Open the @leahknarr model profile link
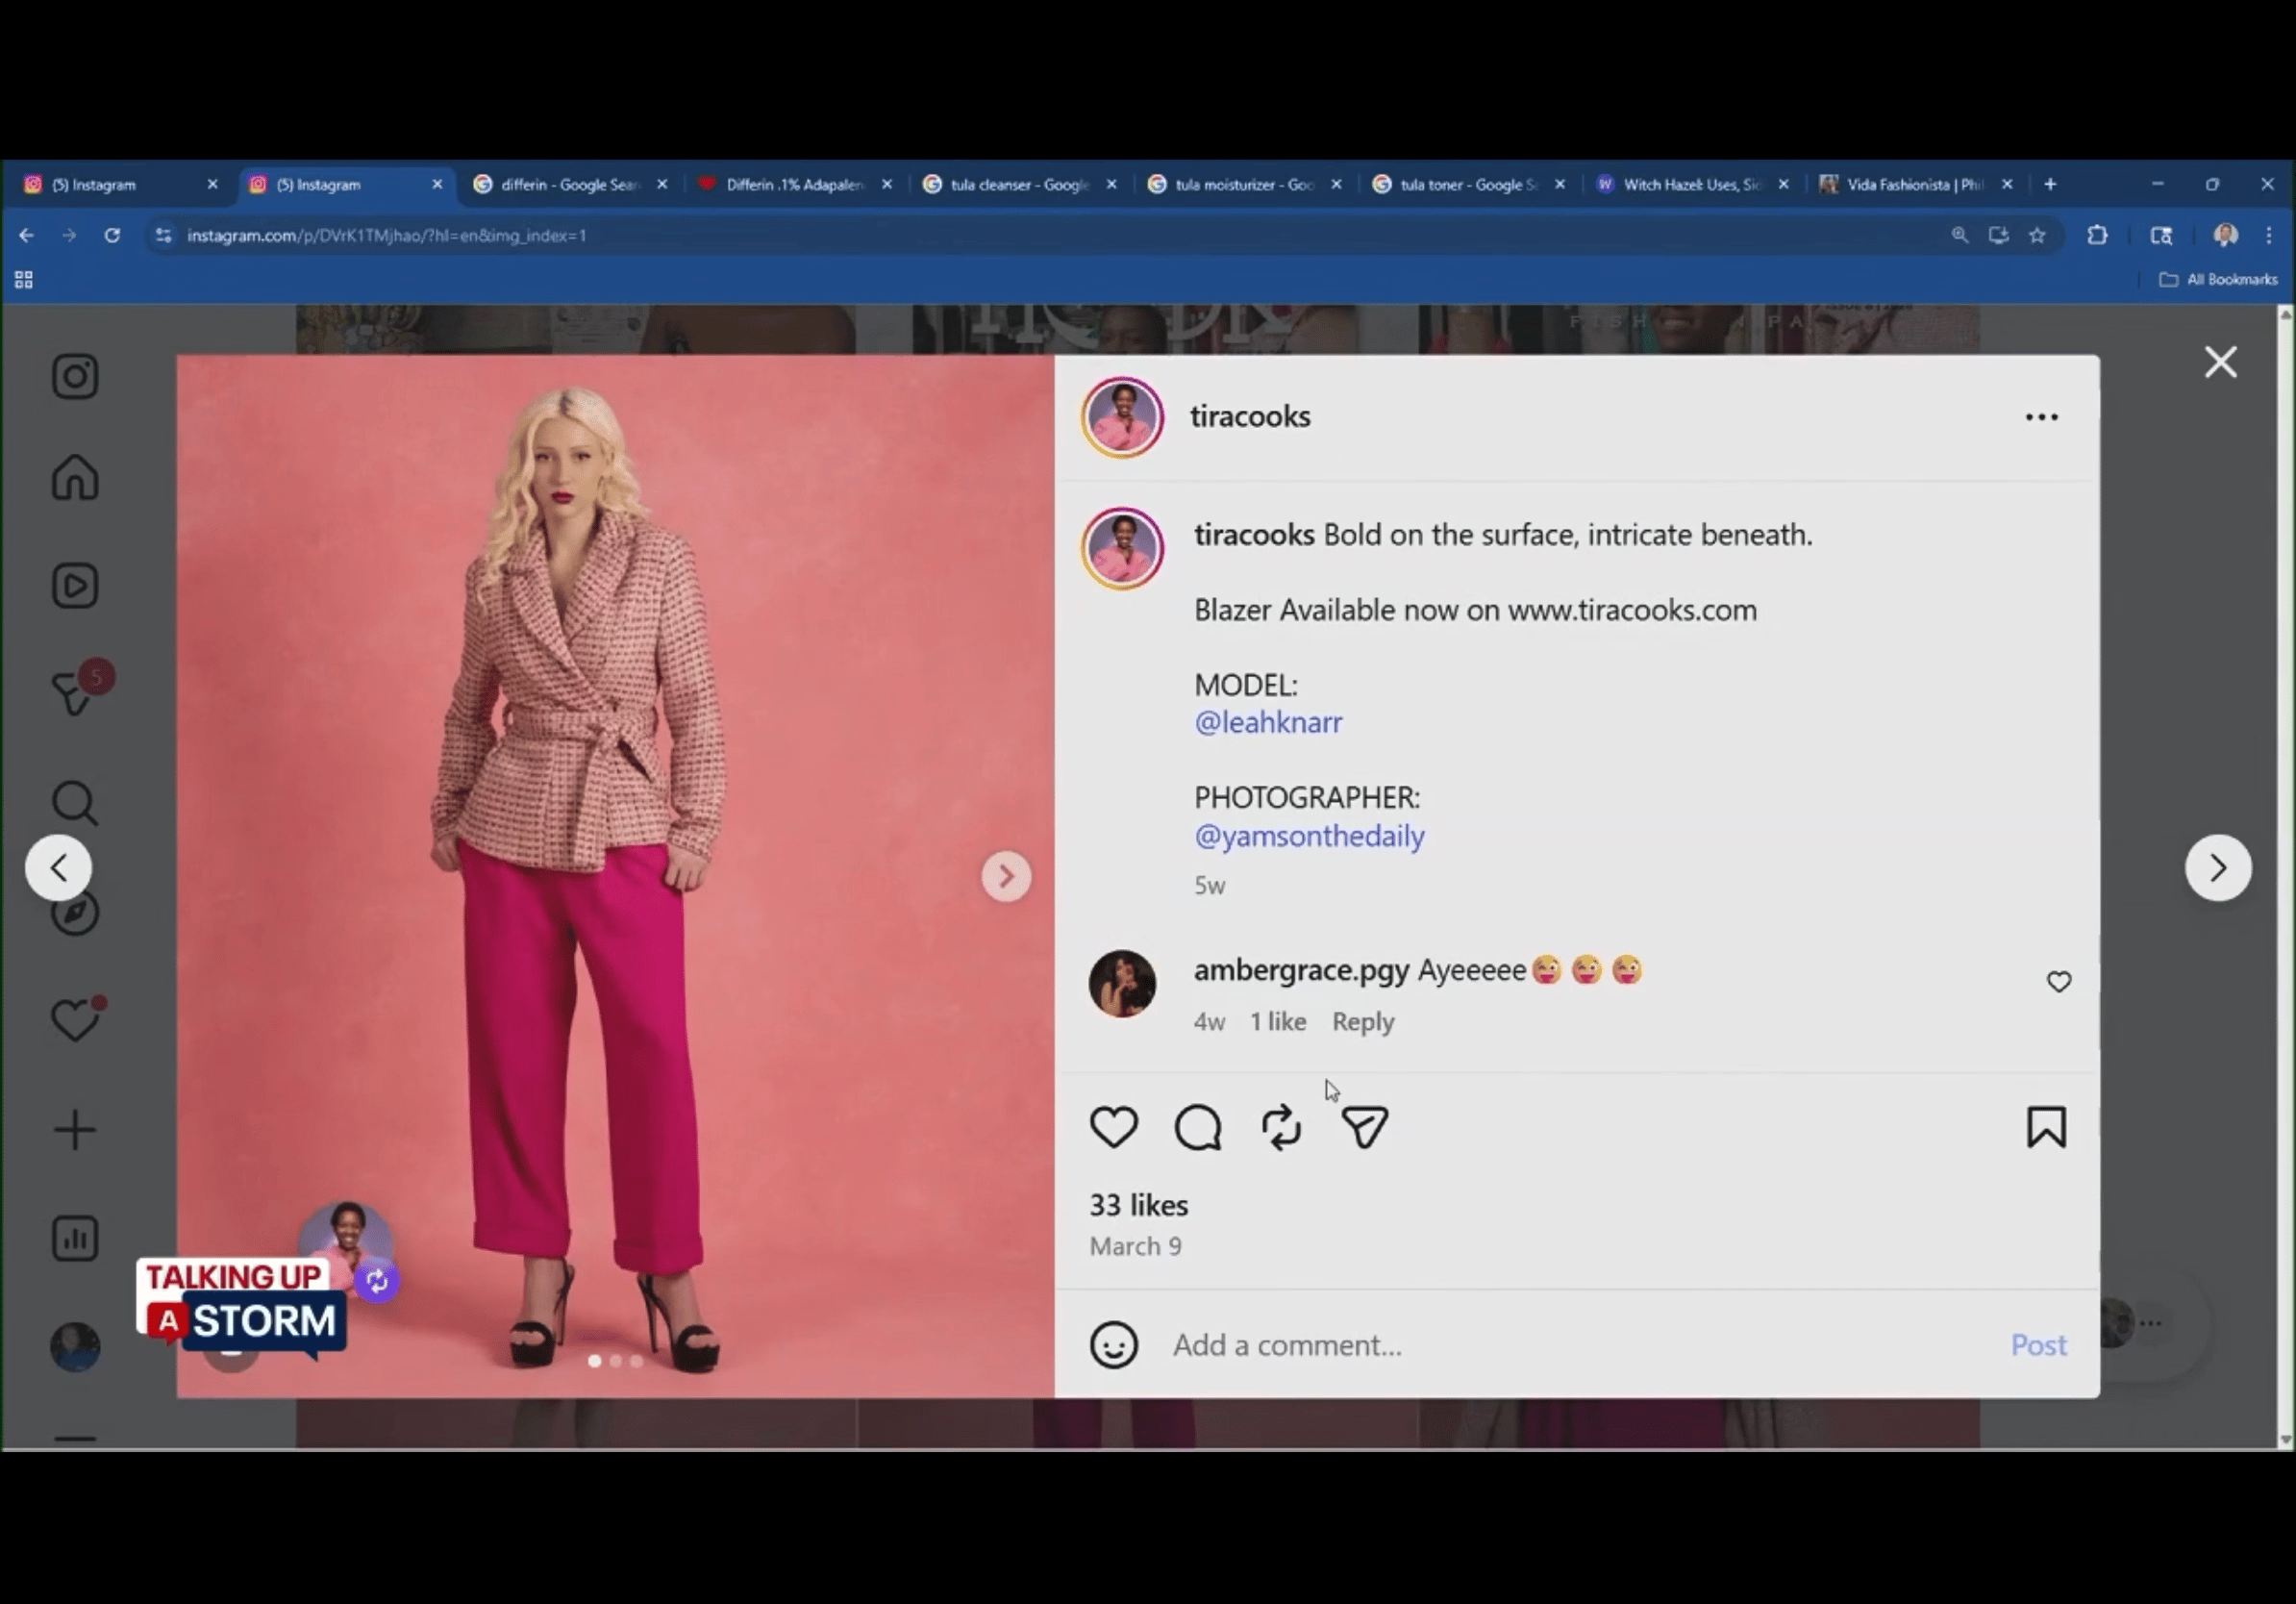The image size is (2296, 1604). point(1268,722)
